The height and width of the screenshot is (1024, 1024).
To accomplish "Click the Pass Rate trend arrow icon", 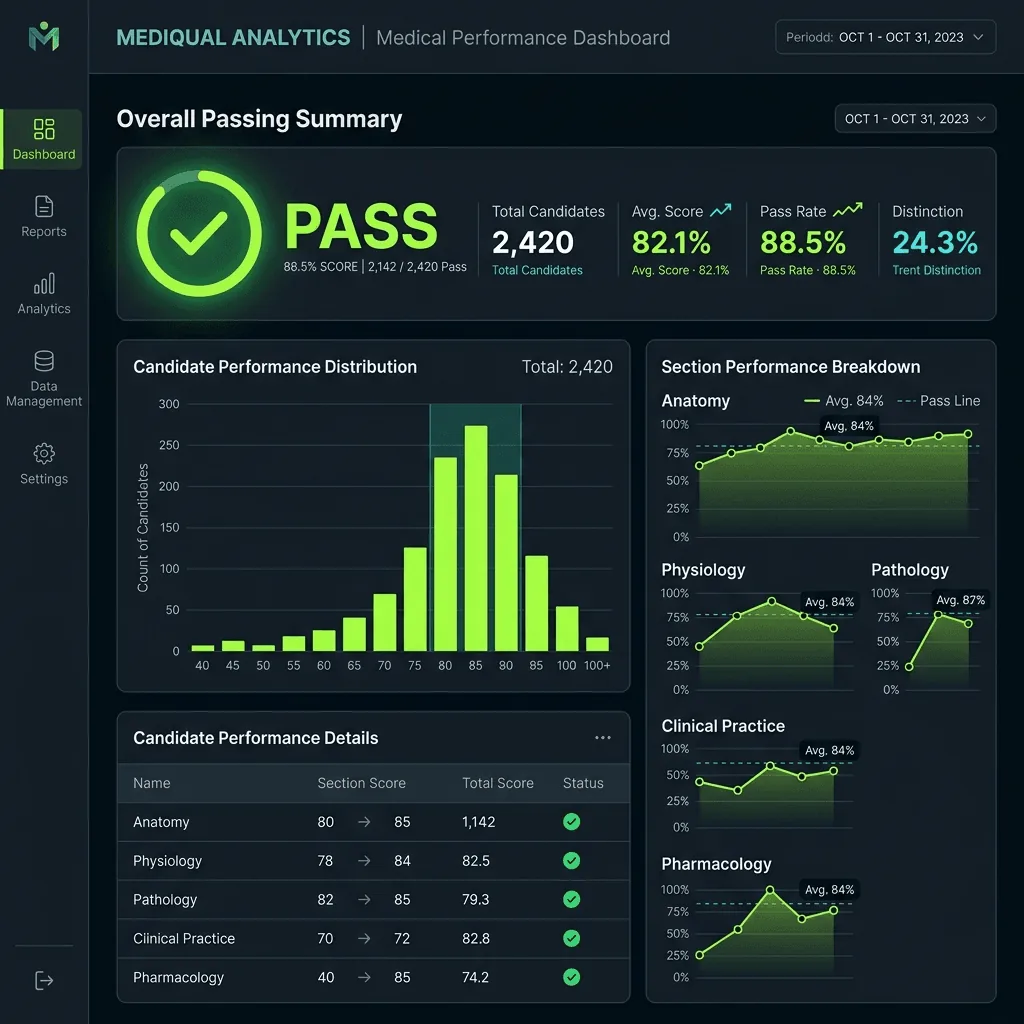I will [848, 210].
